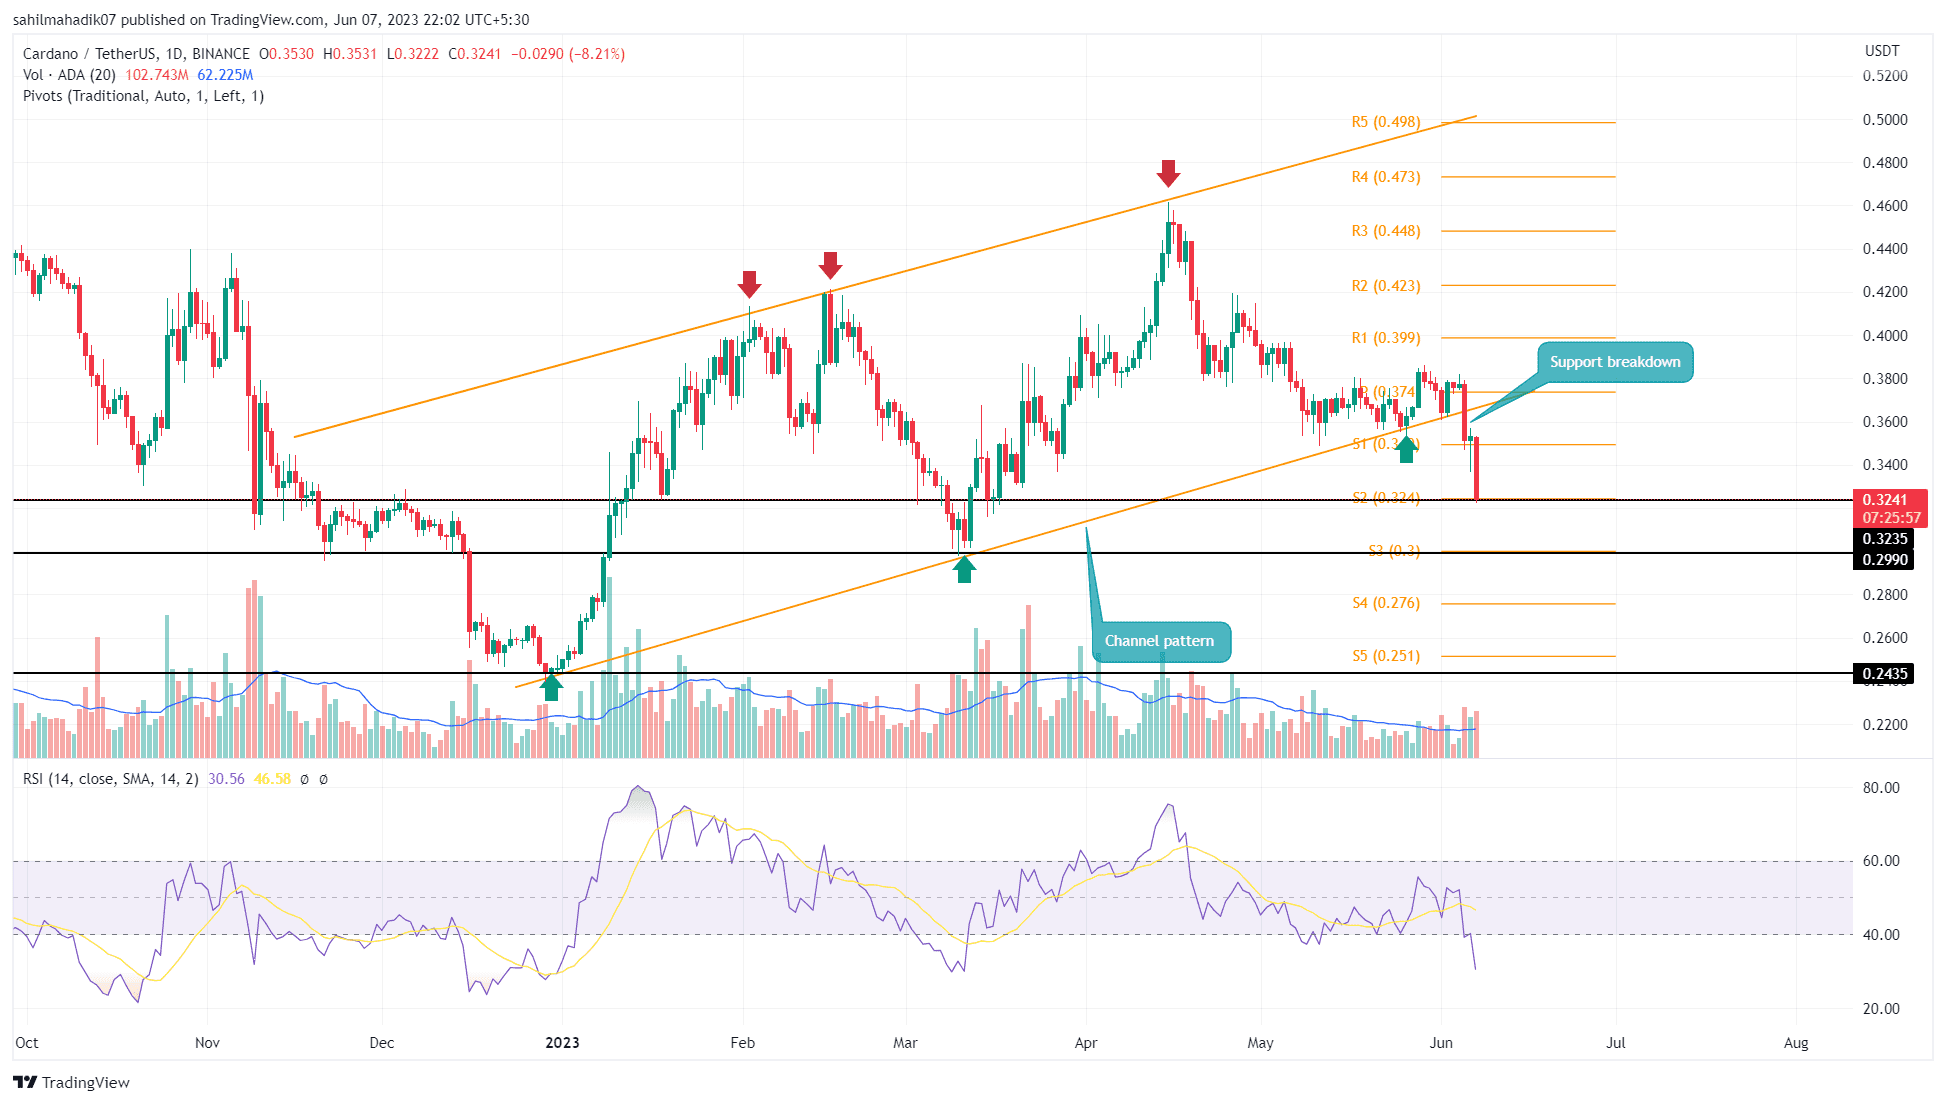Click the R5 (0.498) pivot label

(x=1386, y=122)
